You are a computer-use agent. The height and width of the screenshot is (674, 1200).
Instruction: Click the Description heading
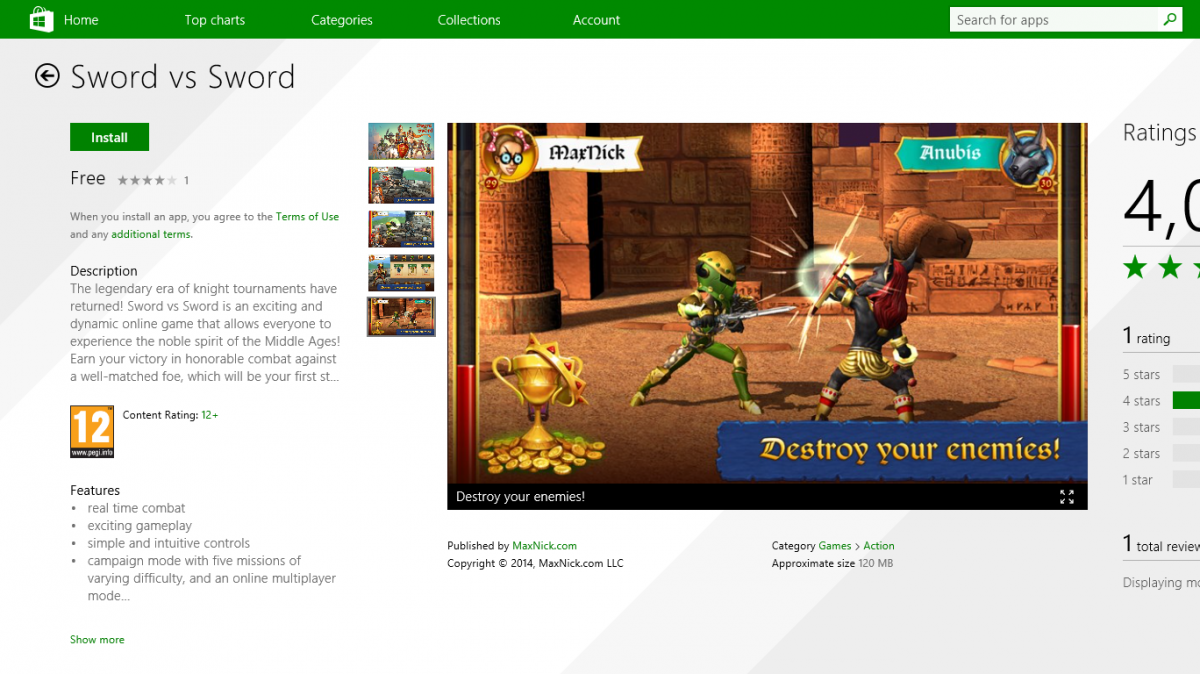click(x=104, y=271)
